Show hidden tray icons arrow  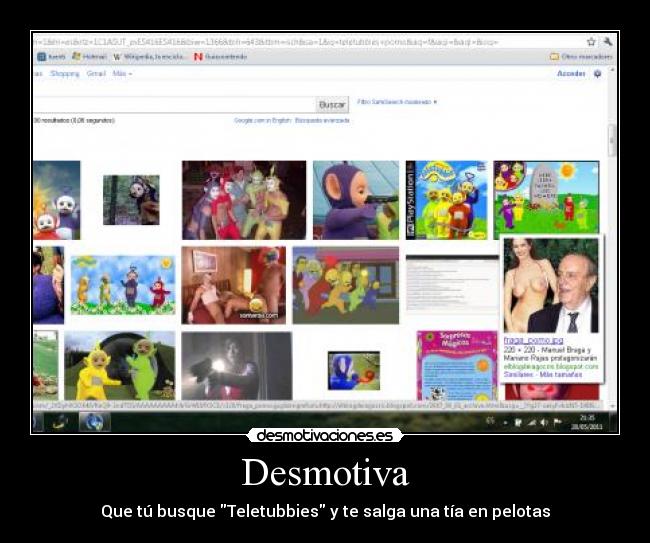coord(505,422)
